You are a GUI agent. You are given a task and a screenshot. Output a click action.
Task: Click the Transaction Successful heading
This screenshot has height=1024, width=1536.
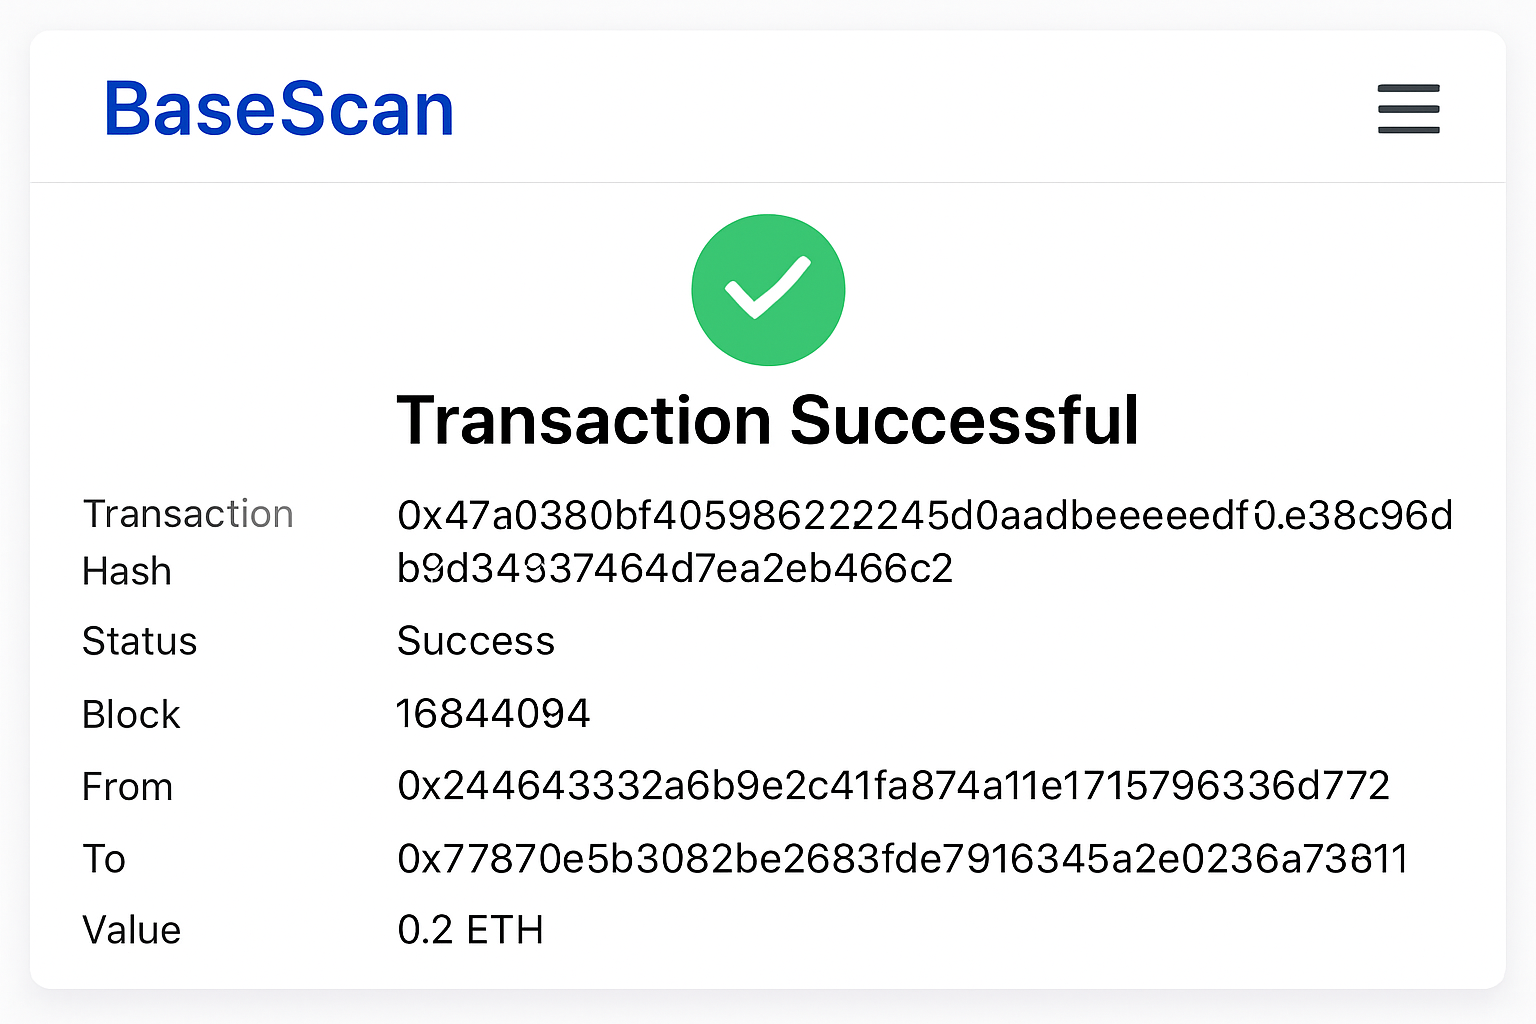(768, 420)
